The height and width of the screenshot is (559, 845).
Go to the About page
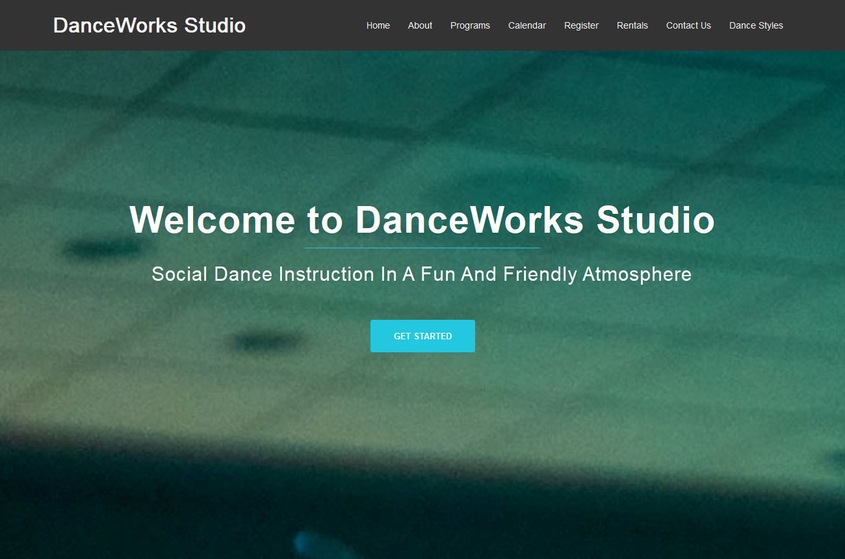point(420,25)
